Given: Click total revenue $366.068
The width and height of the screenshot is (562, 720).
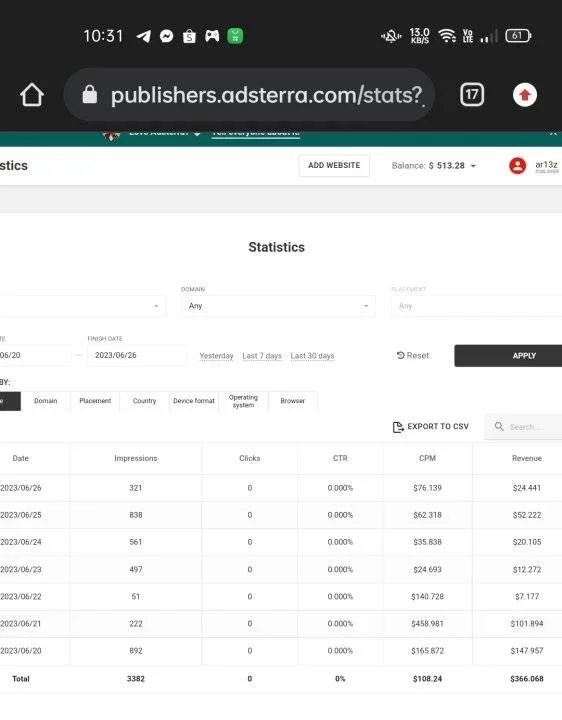Looking at the screenshot, I should click(x=527, y=679).
